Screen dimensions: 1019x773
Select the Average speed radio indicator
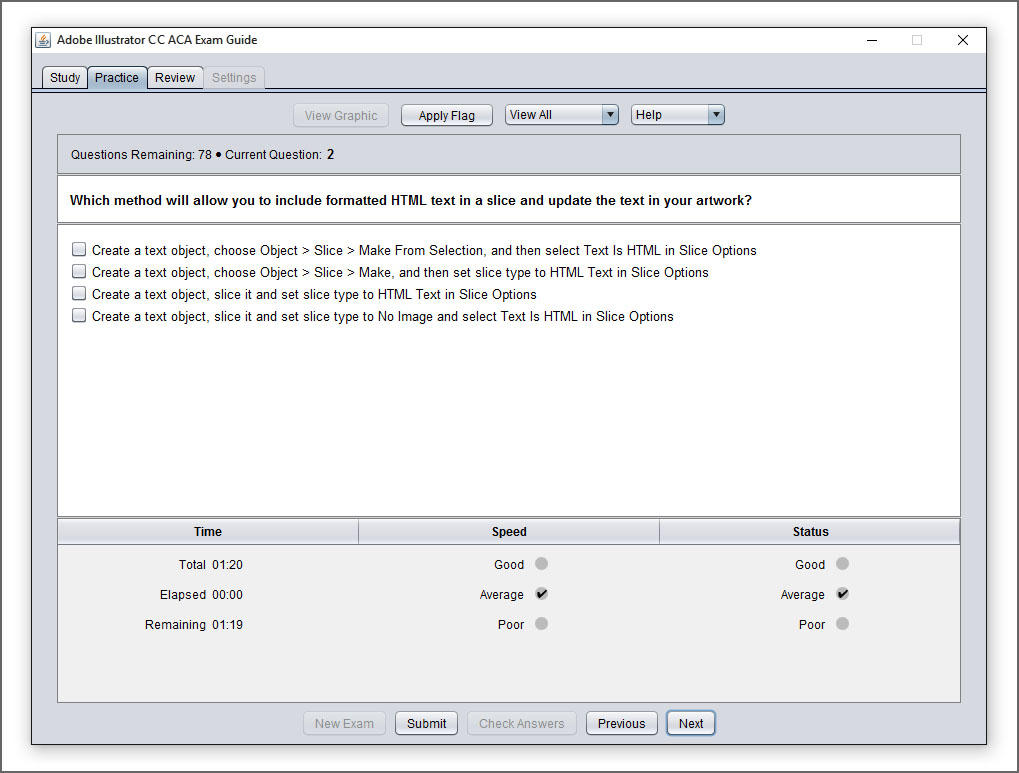point(541,594)
